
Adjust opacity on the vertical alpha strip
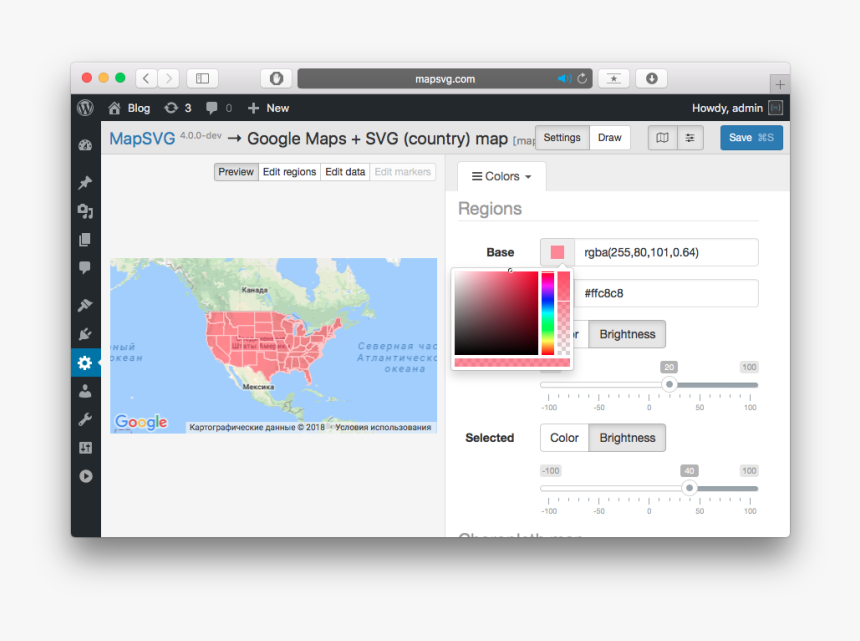click(564, 313)
